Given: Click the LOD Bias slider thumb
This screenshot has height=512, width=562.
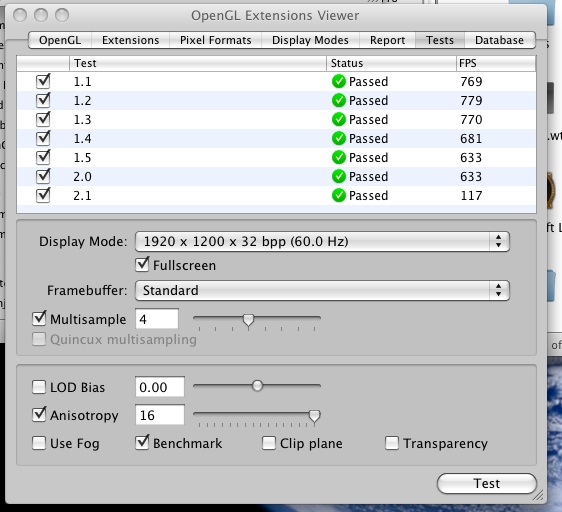Looking at the screenshot, I should pos(257,386).
